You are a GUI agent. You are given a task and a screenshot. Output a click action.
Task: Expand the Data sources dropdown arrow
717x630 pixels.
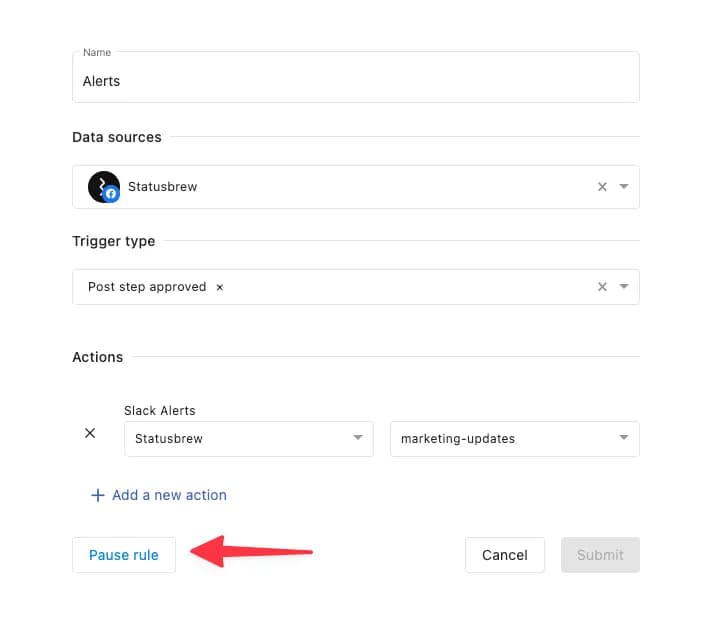(624, 187)
